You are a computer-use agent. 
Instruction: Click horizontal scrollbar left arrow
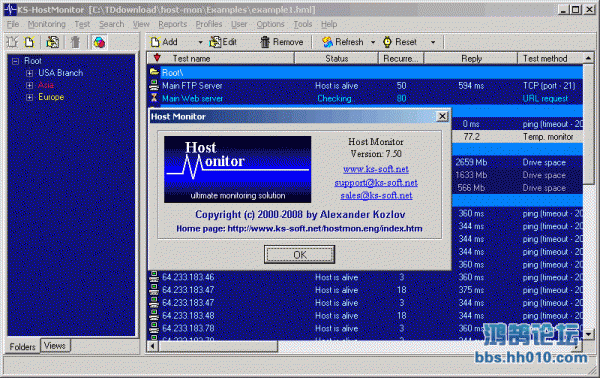pos(153,346)
